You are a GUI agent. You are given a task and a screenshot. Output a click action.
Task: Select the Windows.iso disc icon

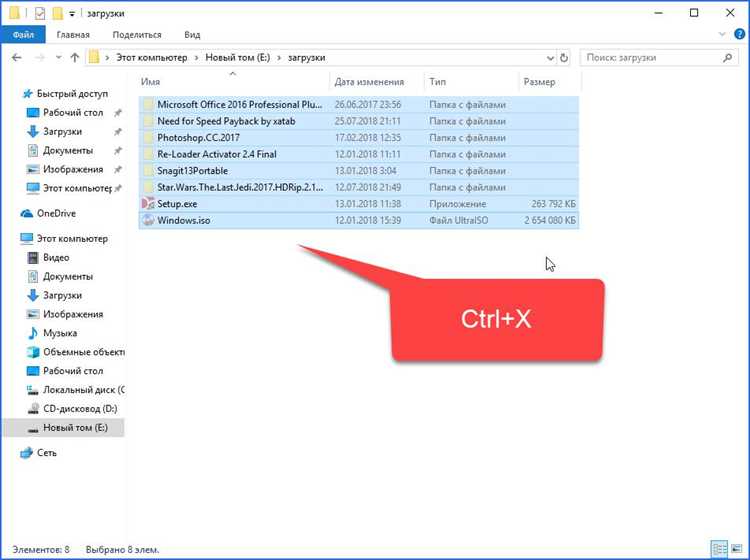[x=148, y=220]
